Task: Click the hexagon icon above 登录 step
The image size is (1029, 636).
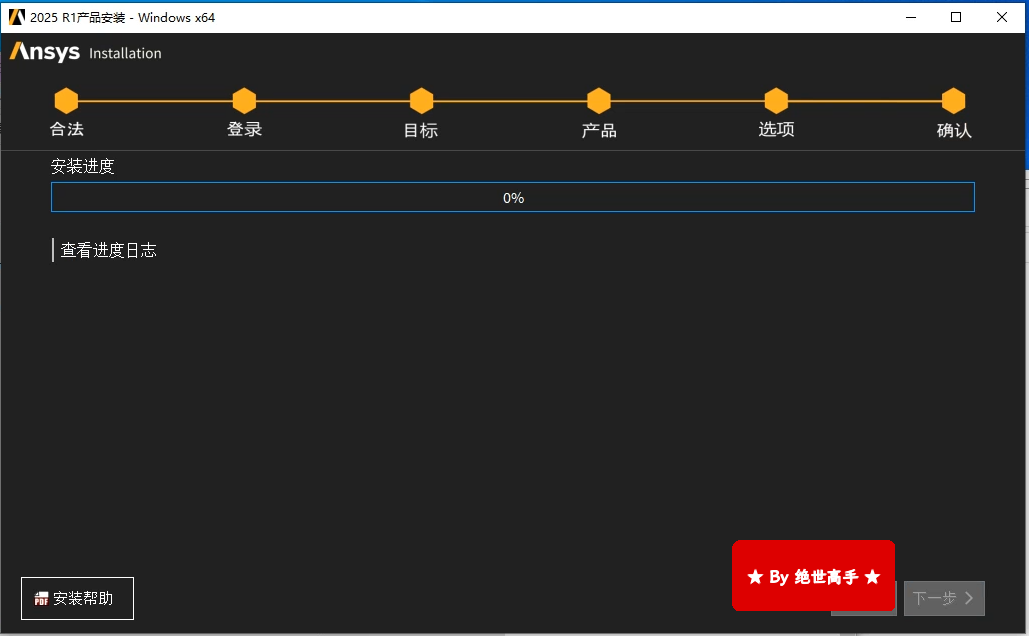Action: [x=244, y=101]
